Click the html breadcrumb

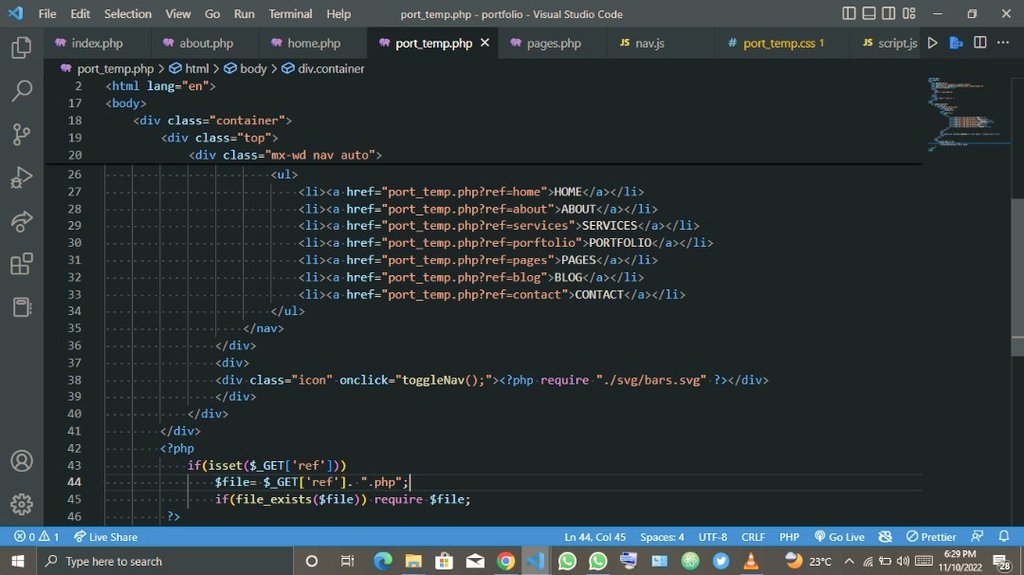(197, 69)
